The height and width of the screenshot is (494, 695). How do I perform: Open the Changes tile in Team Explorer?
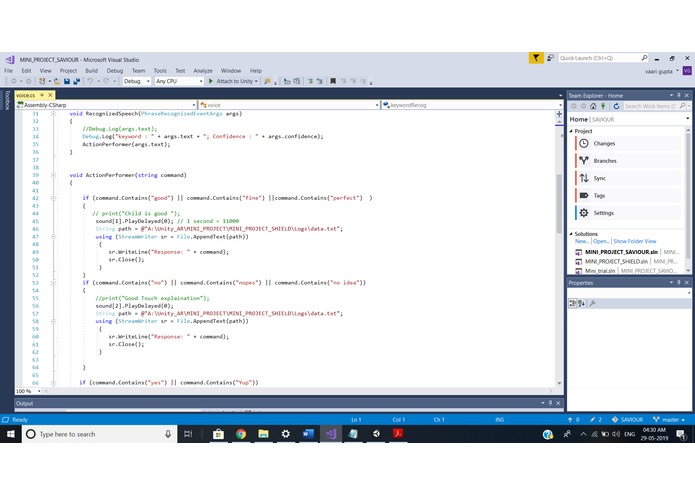(628, 144)
